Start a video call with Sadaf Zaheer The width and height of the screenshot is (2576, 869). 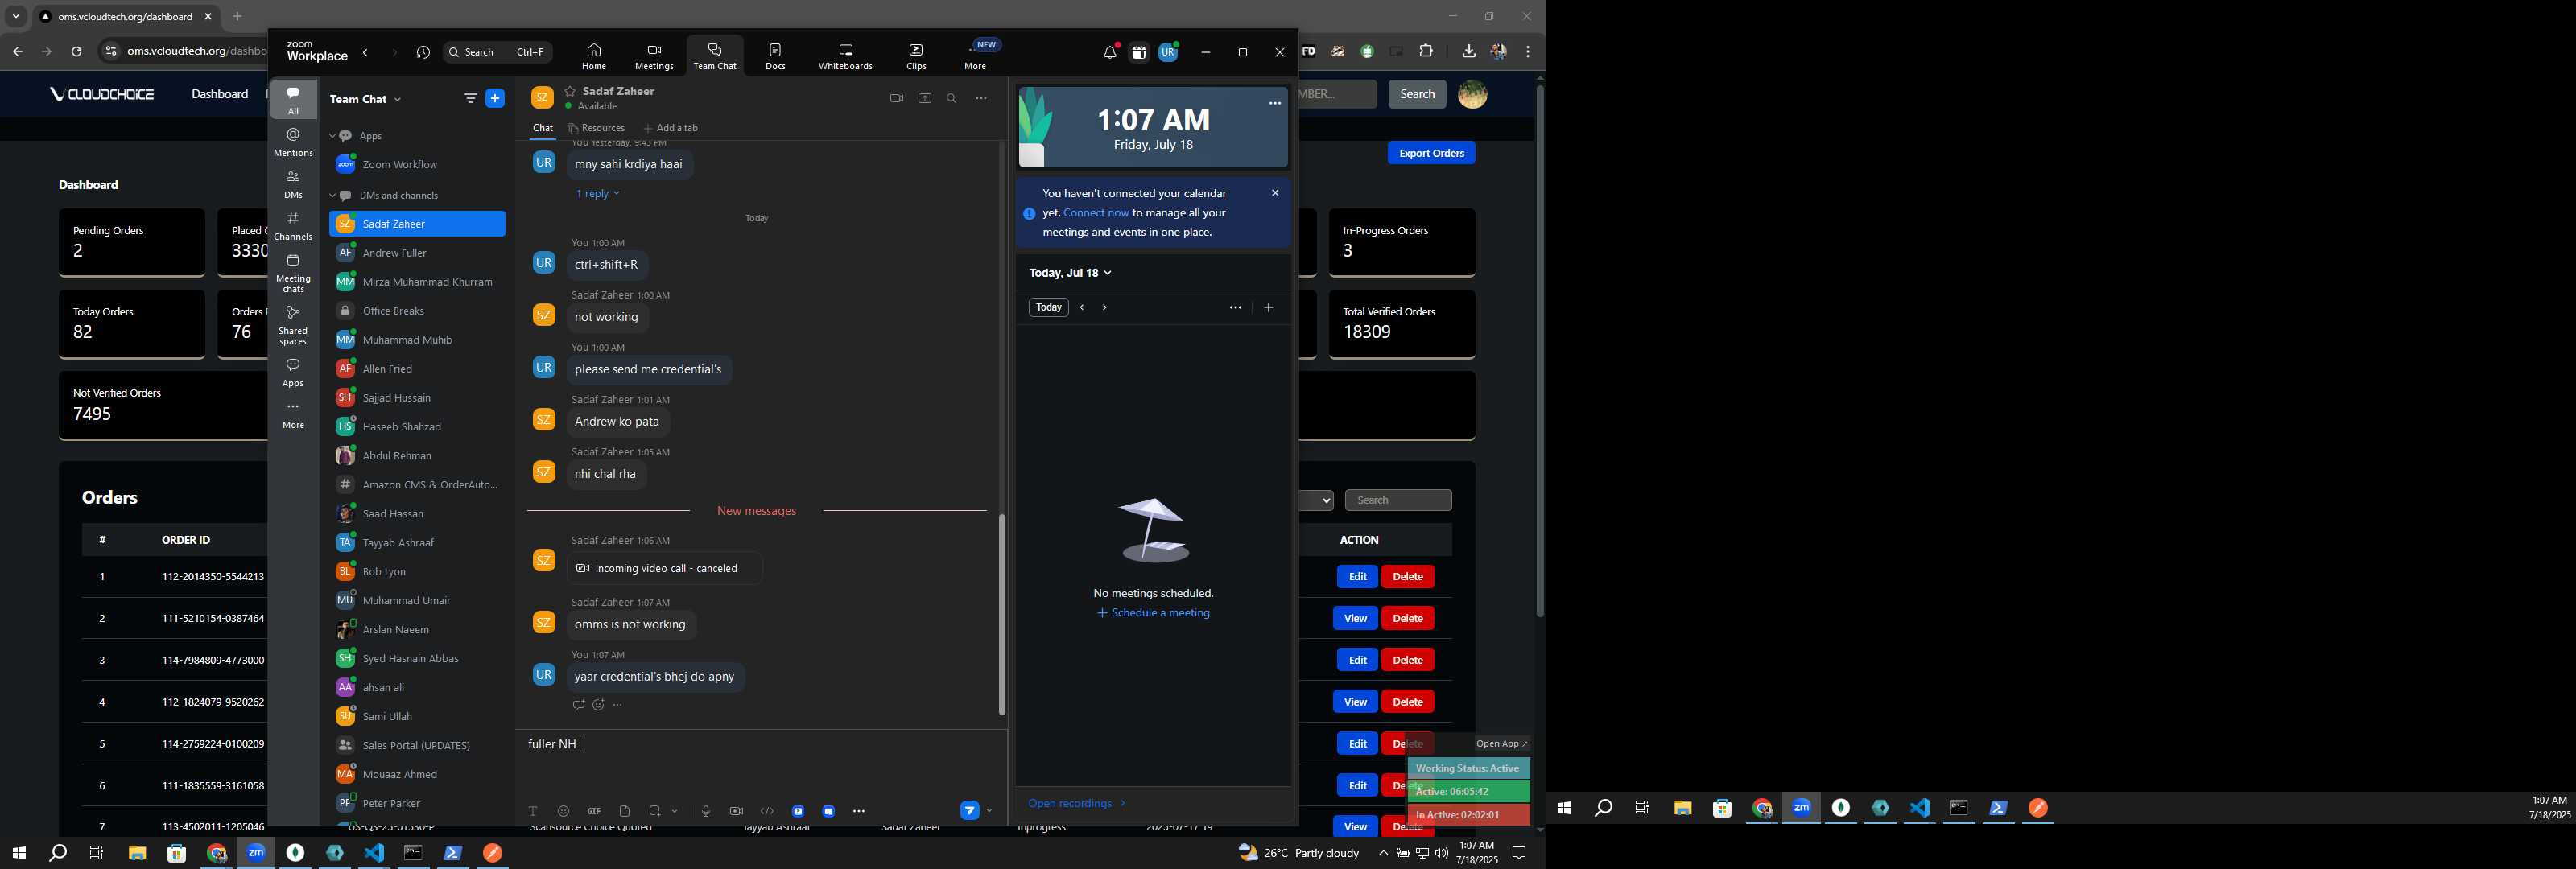tap(896, 98)
